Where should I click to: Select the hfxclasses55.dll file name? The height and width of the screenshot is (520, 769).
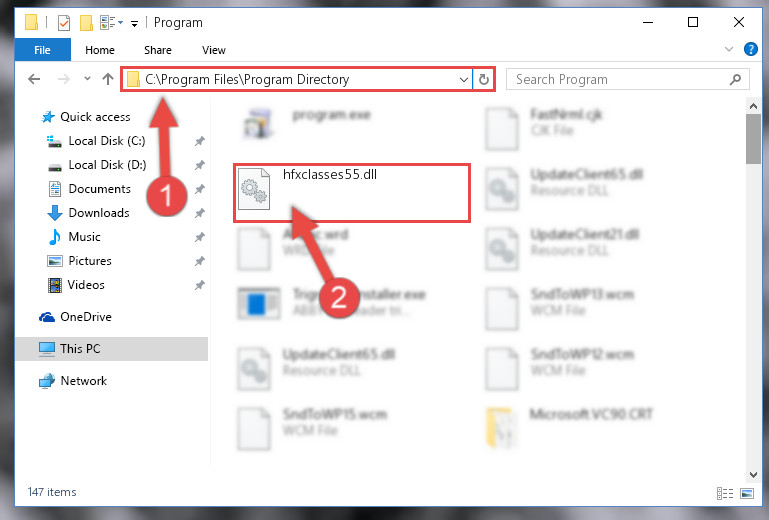(330, 175)
